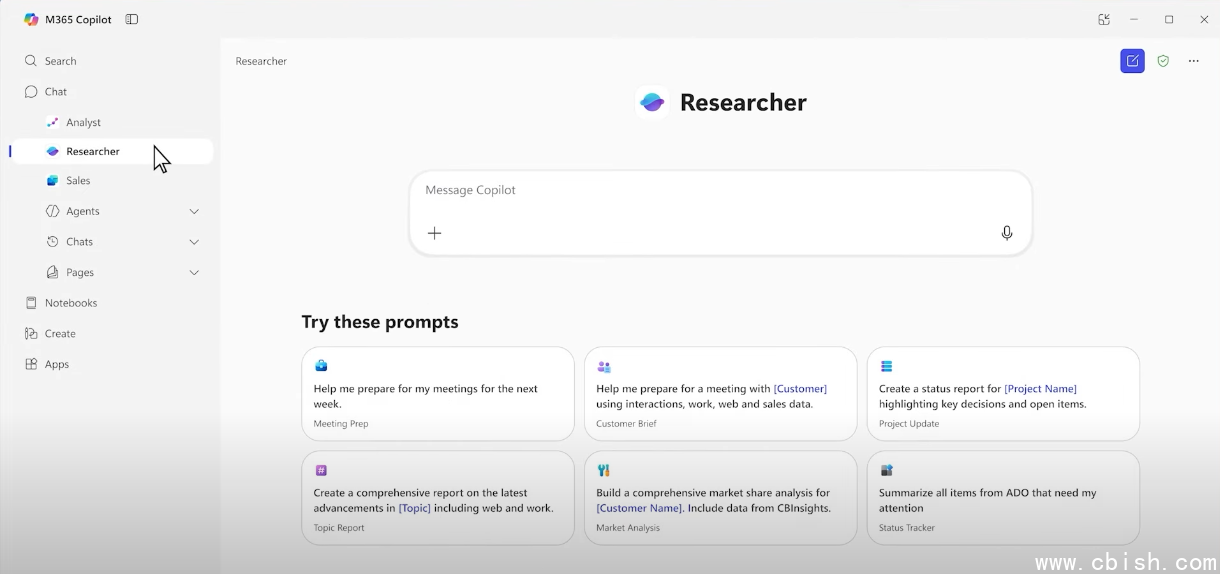The height and width of the screenshot is (574, 1220).
Task: Click the Status Tracker prompt card
Action: pos(1003,498)
